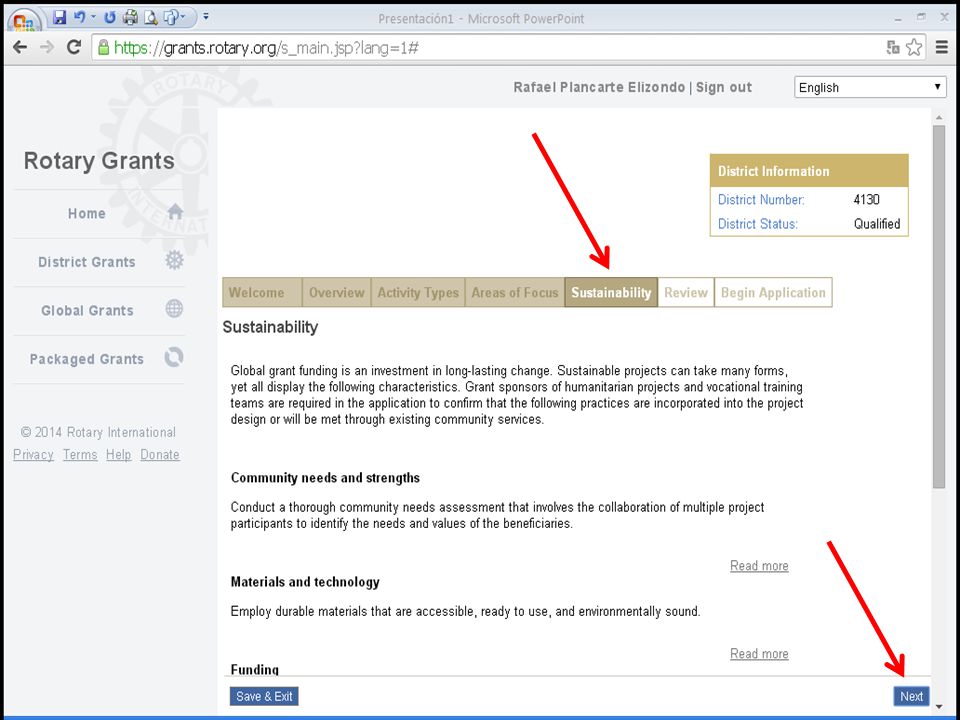The width and height of the screenshot is (960, 720).
Task: Click the Quick Print icon
Action: coord(130,17)
